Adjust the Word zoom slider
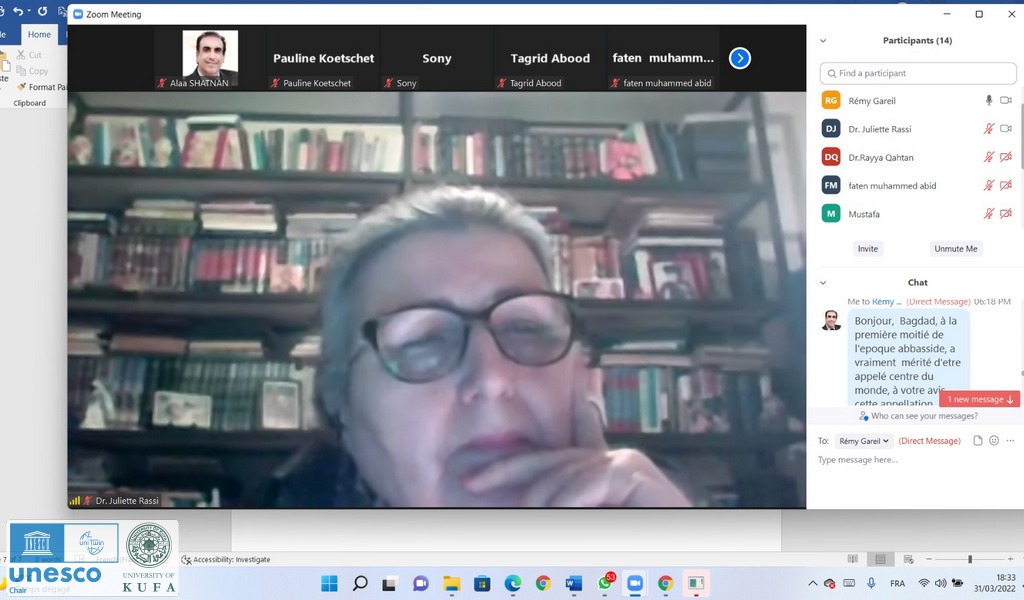 (x=969, y=559)
